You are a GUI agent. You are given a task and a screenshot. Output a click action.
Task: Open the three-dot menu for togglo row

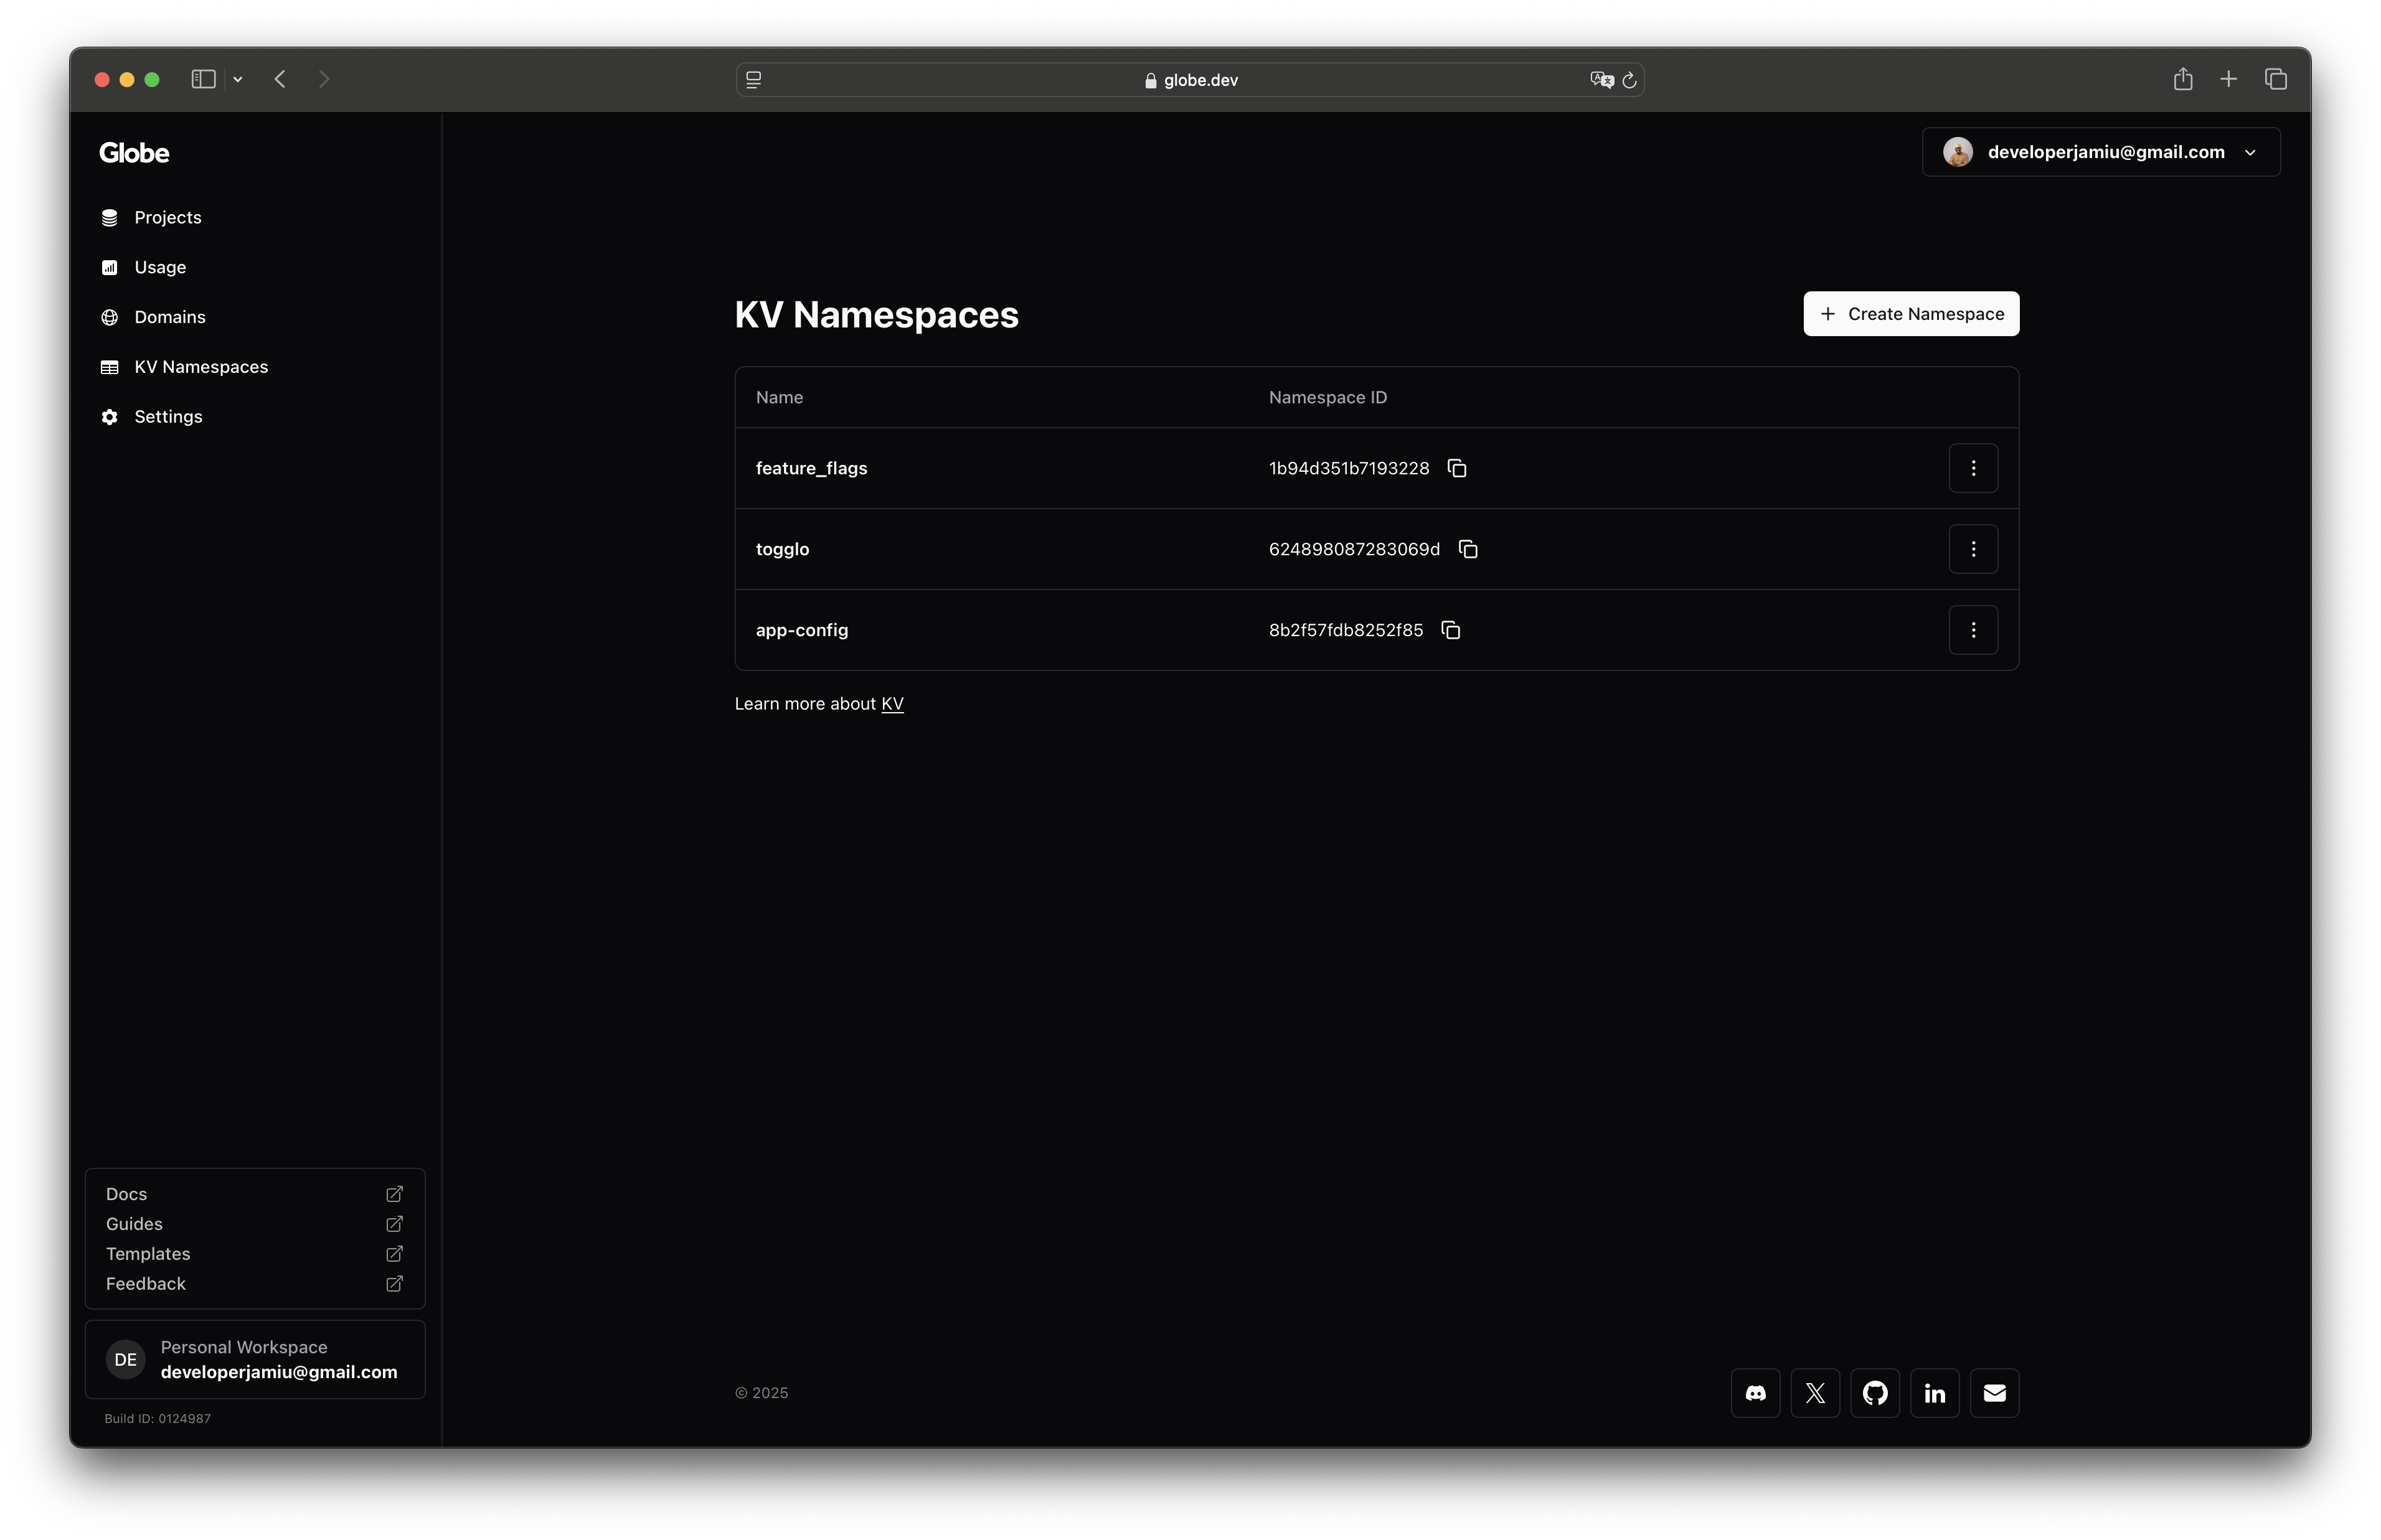[1973, 548]
